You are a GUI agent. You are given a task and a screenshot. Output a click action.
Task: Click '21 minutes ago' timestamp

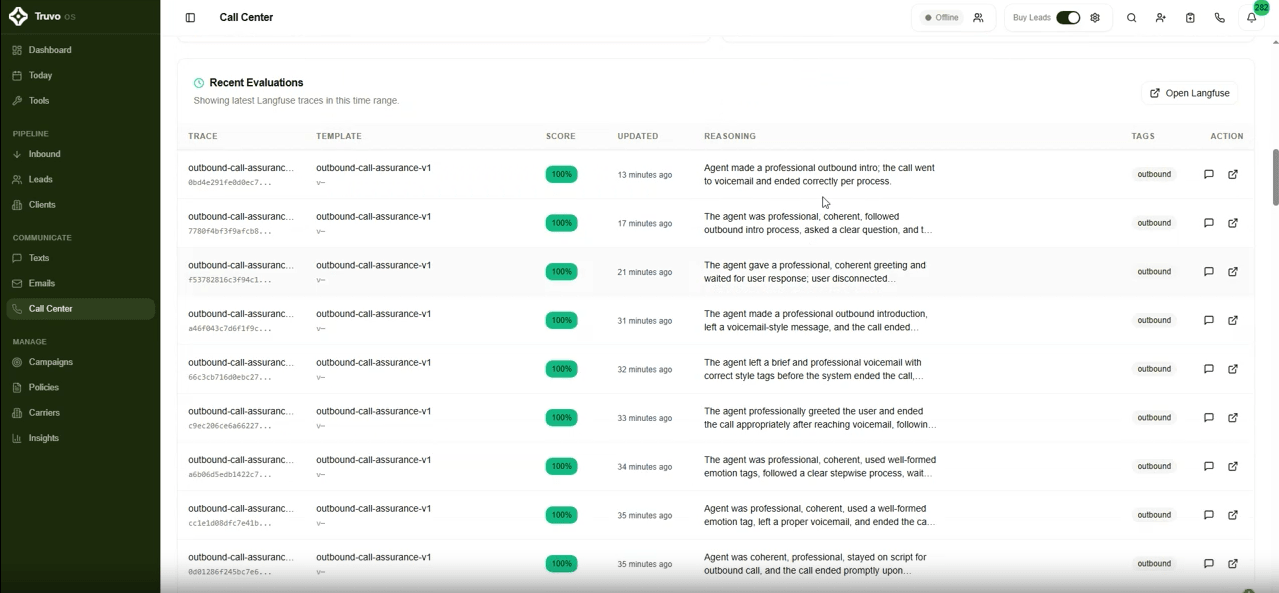[x=645, y=272]
